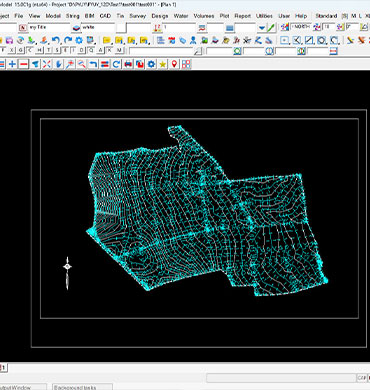Click the undo arrow icon
The image size is (370, 390).
coord(56,40)
